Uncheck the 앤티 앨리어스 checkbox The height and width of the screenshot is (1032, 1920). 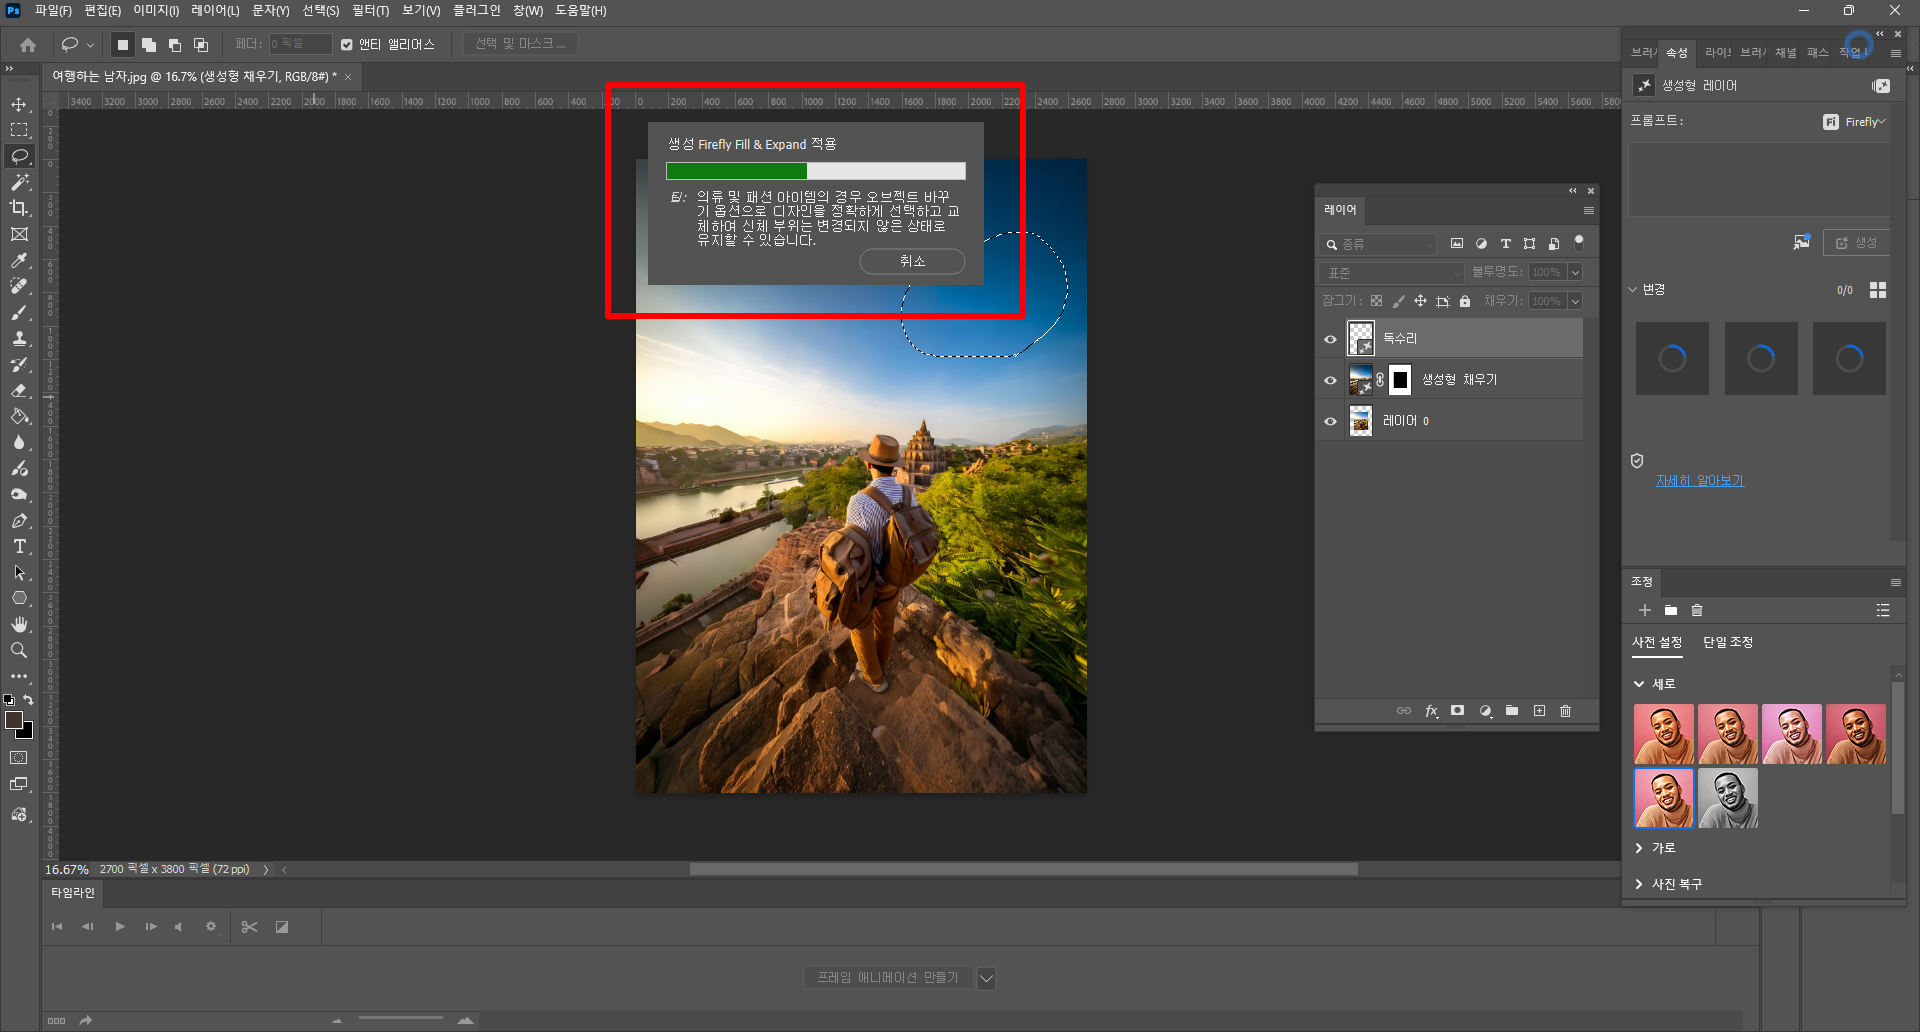(x=347, y=45)
